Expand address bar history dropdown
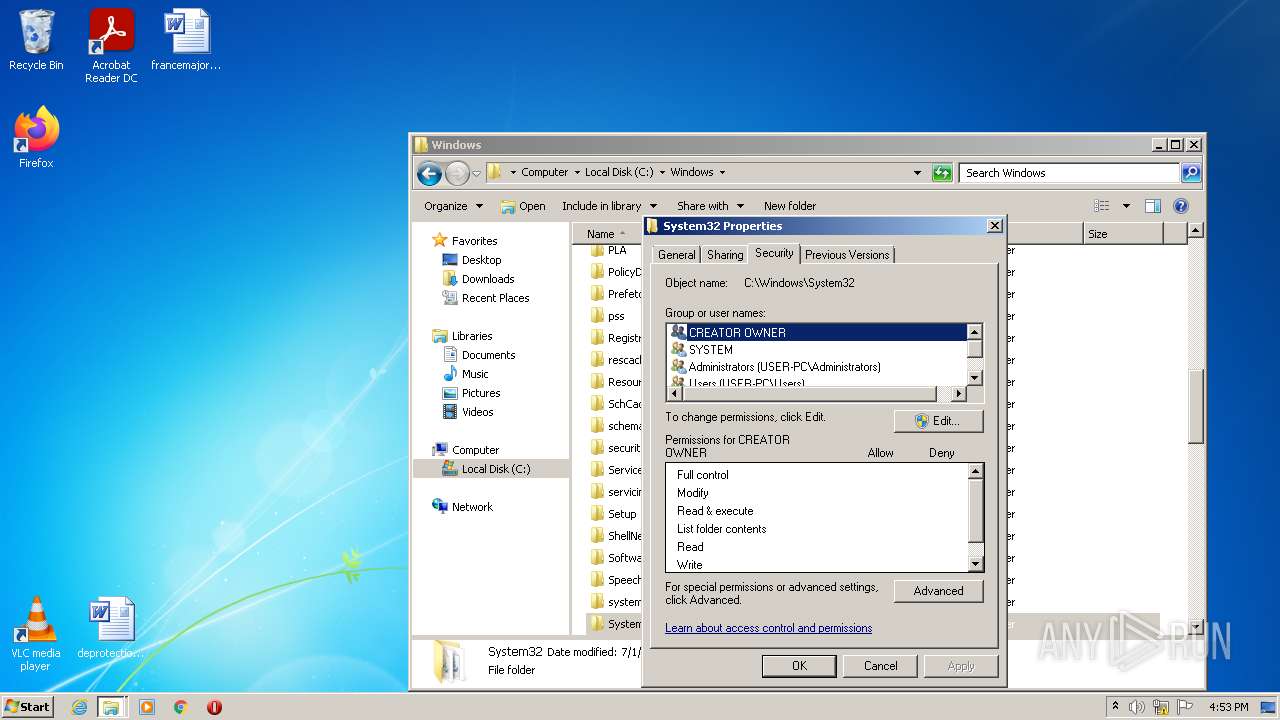The width and height of the screenshot is (1280, 720). (917, 173)
